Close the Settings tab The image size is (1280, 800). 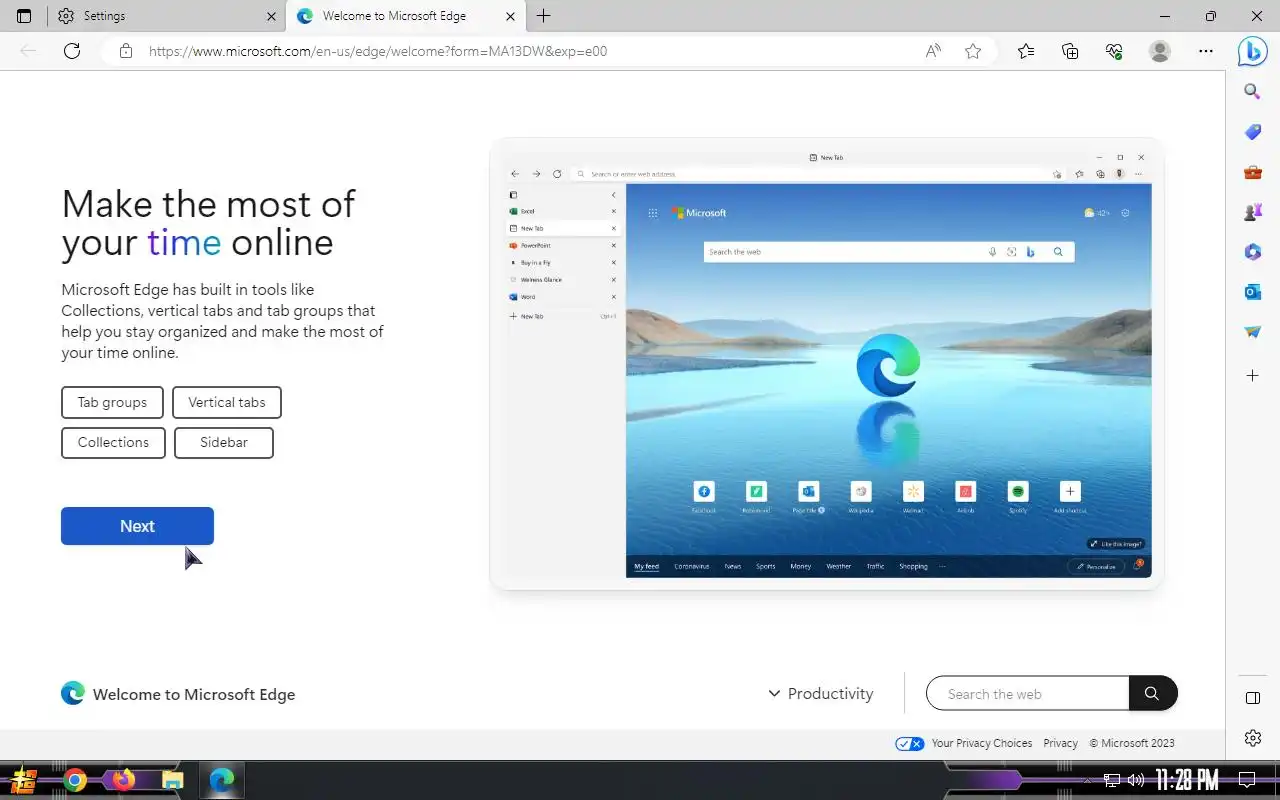(x=272, y=16)
